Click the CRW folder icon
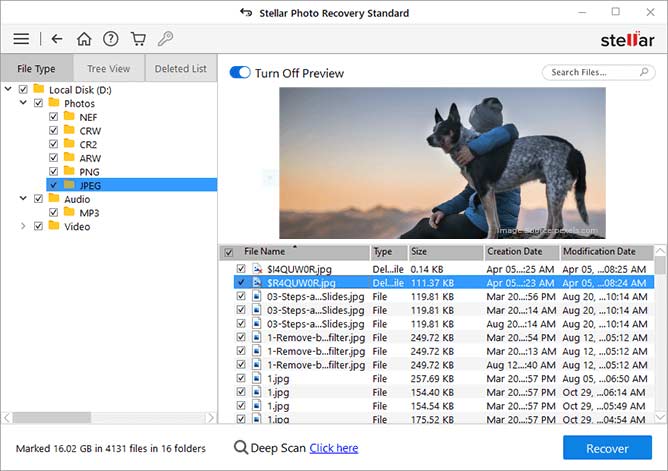Viewport: 668px width, 471px height. 69,130
